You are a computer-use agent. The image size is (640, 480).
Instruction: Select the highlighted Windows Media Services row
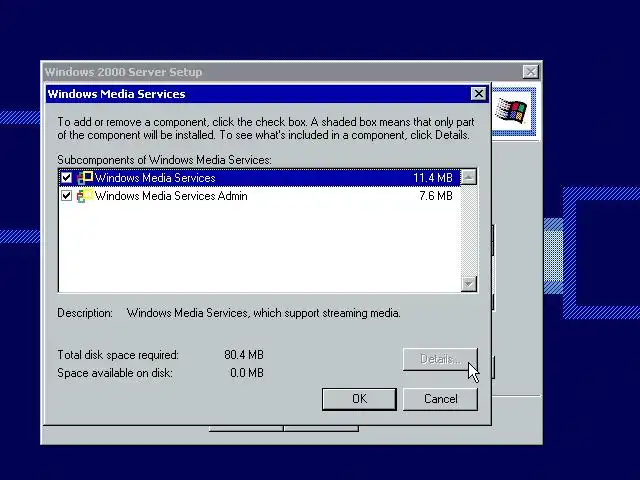click(260, 178)
